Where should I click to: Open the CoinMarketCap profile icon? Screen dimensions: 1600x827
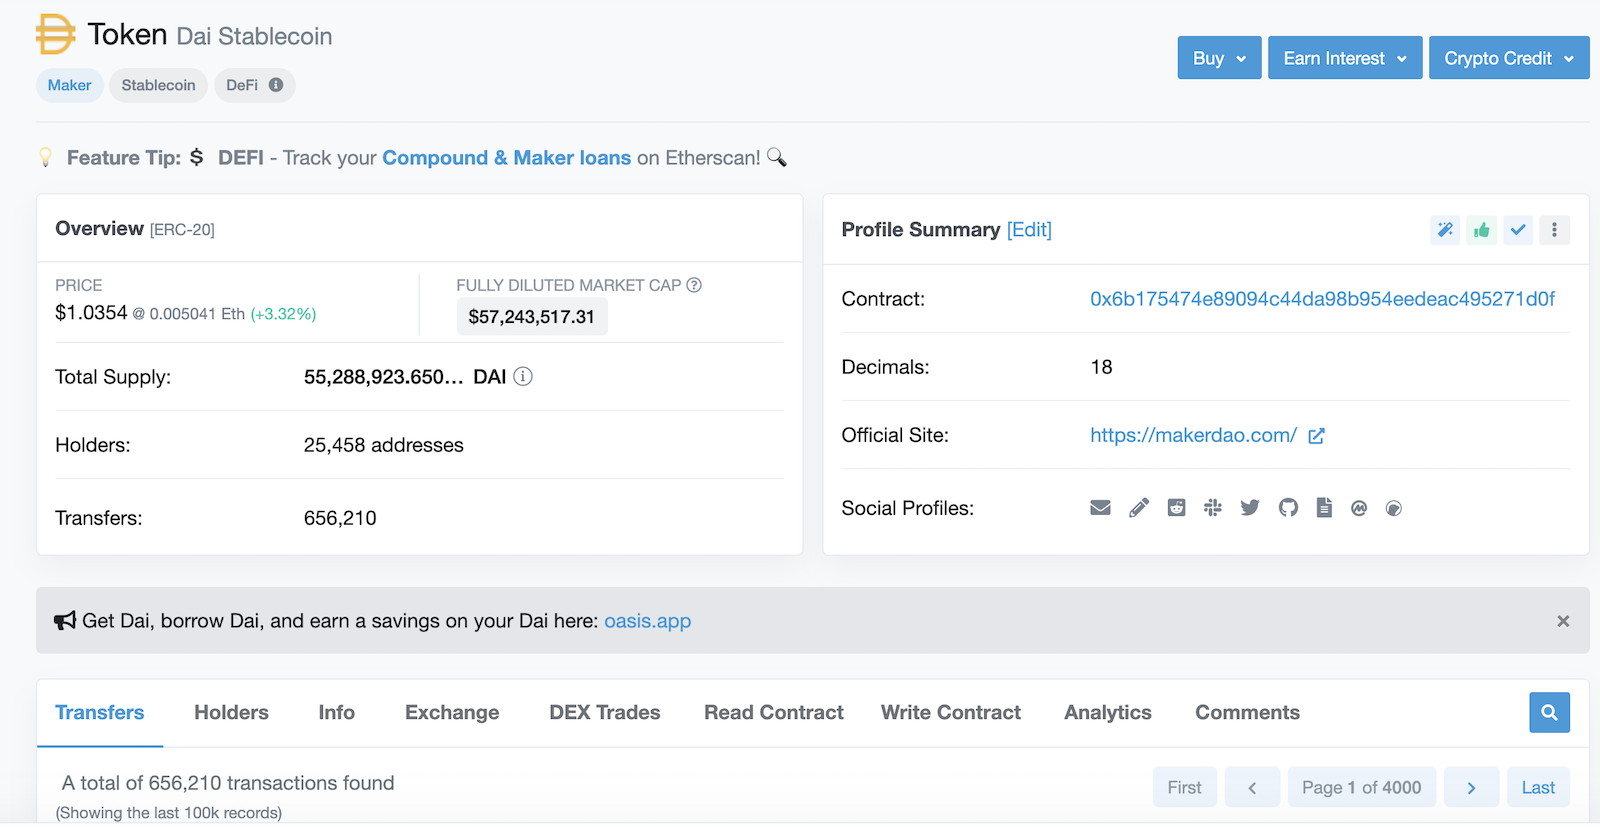pos(1359,508)
